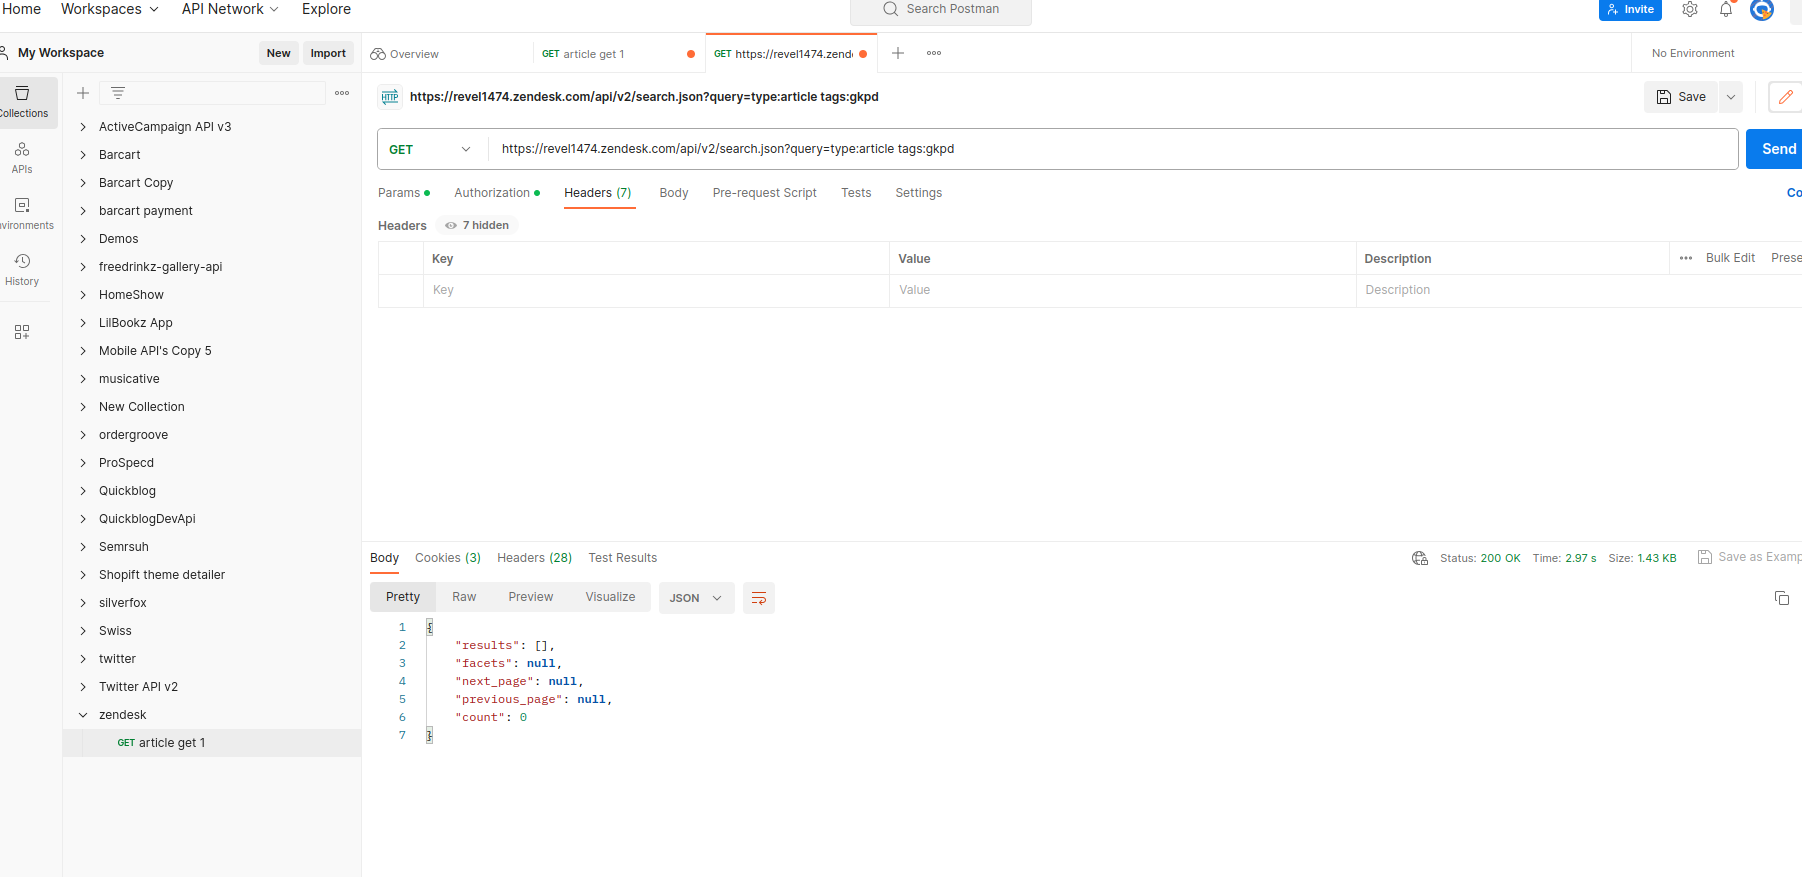Open the JSON format dropdown

[x=696, y=598]
